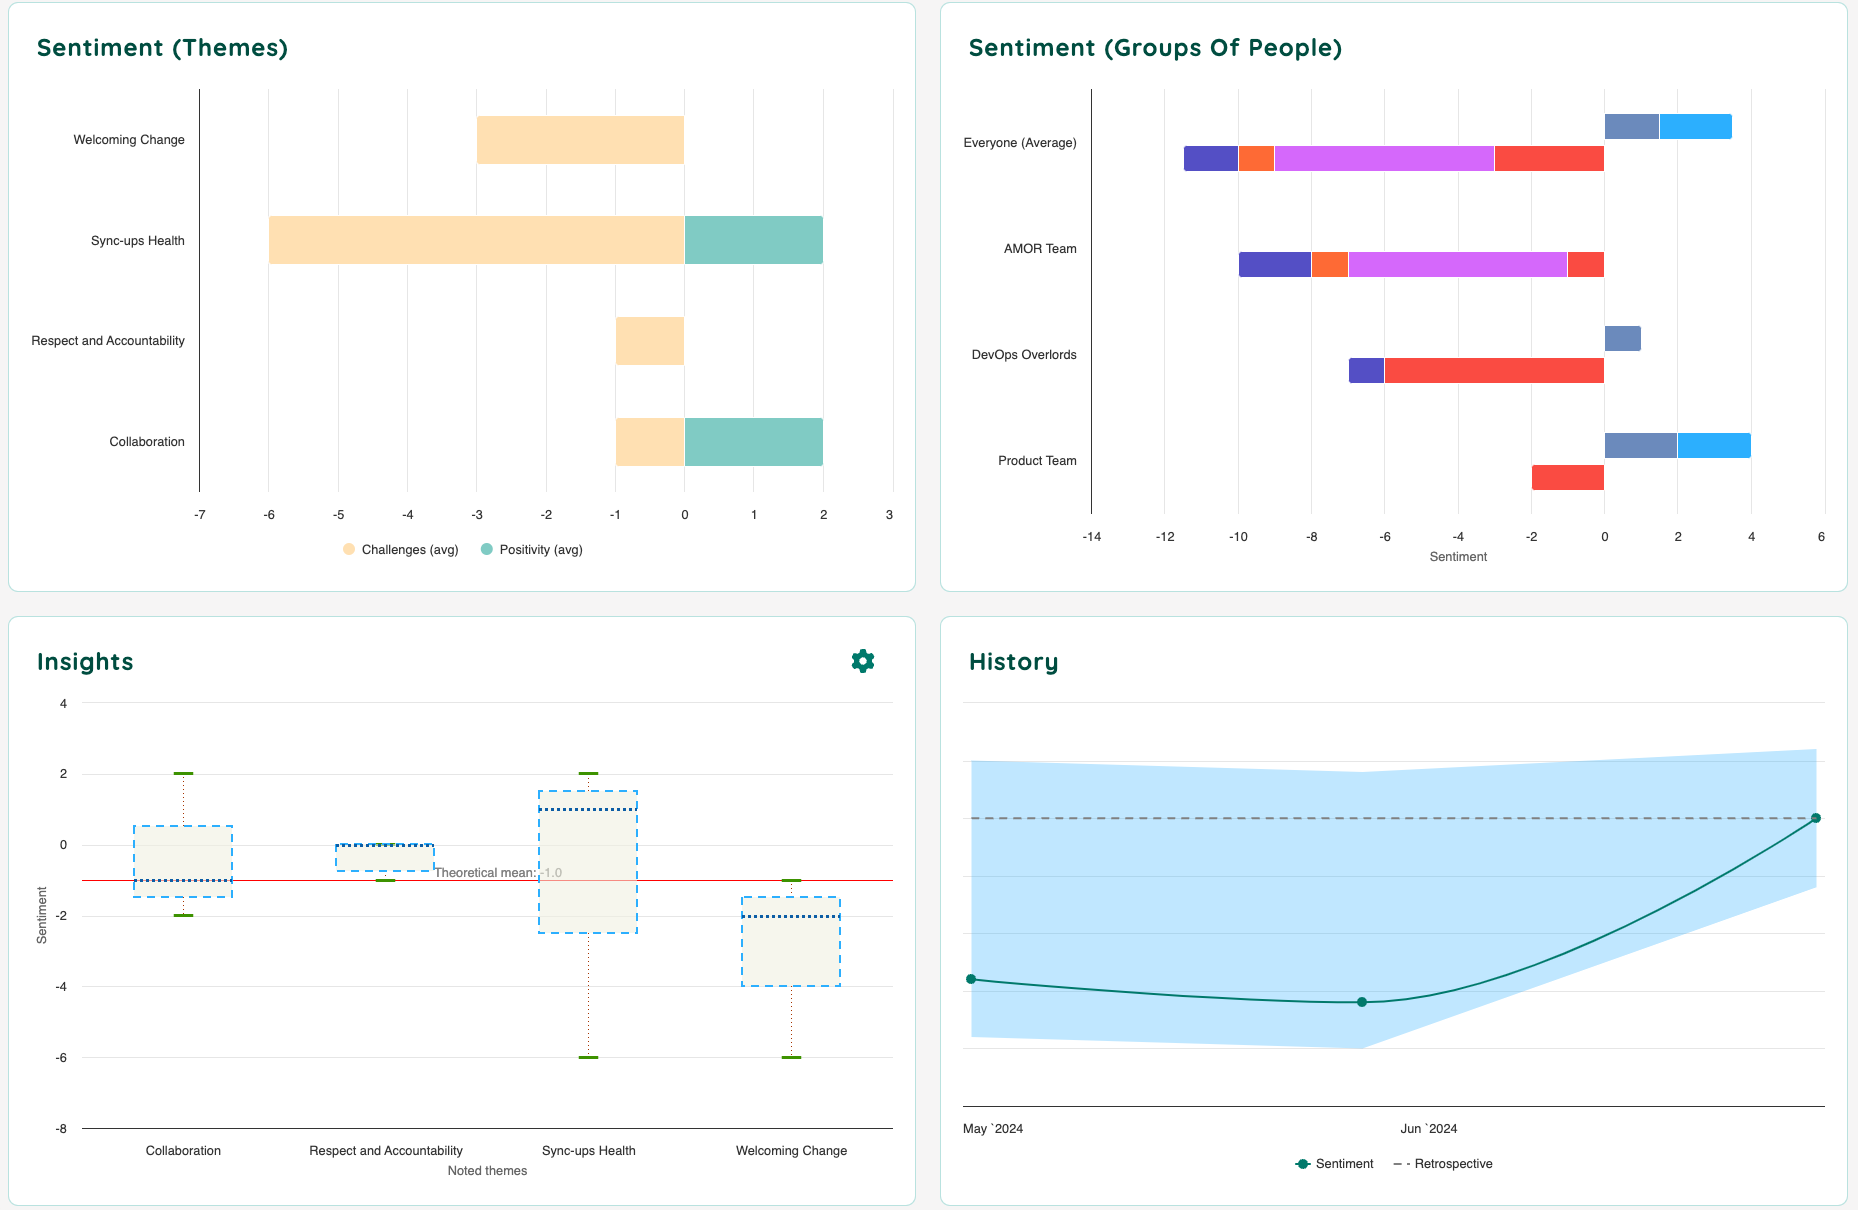Toggle the Sentiment series in History legend
Screen dimensions: 1858x1210
pos(1334,1164)
